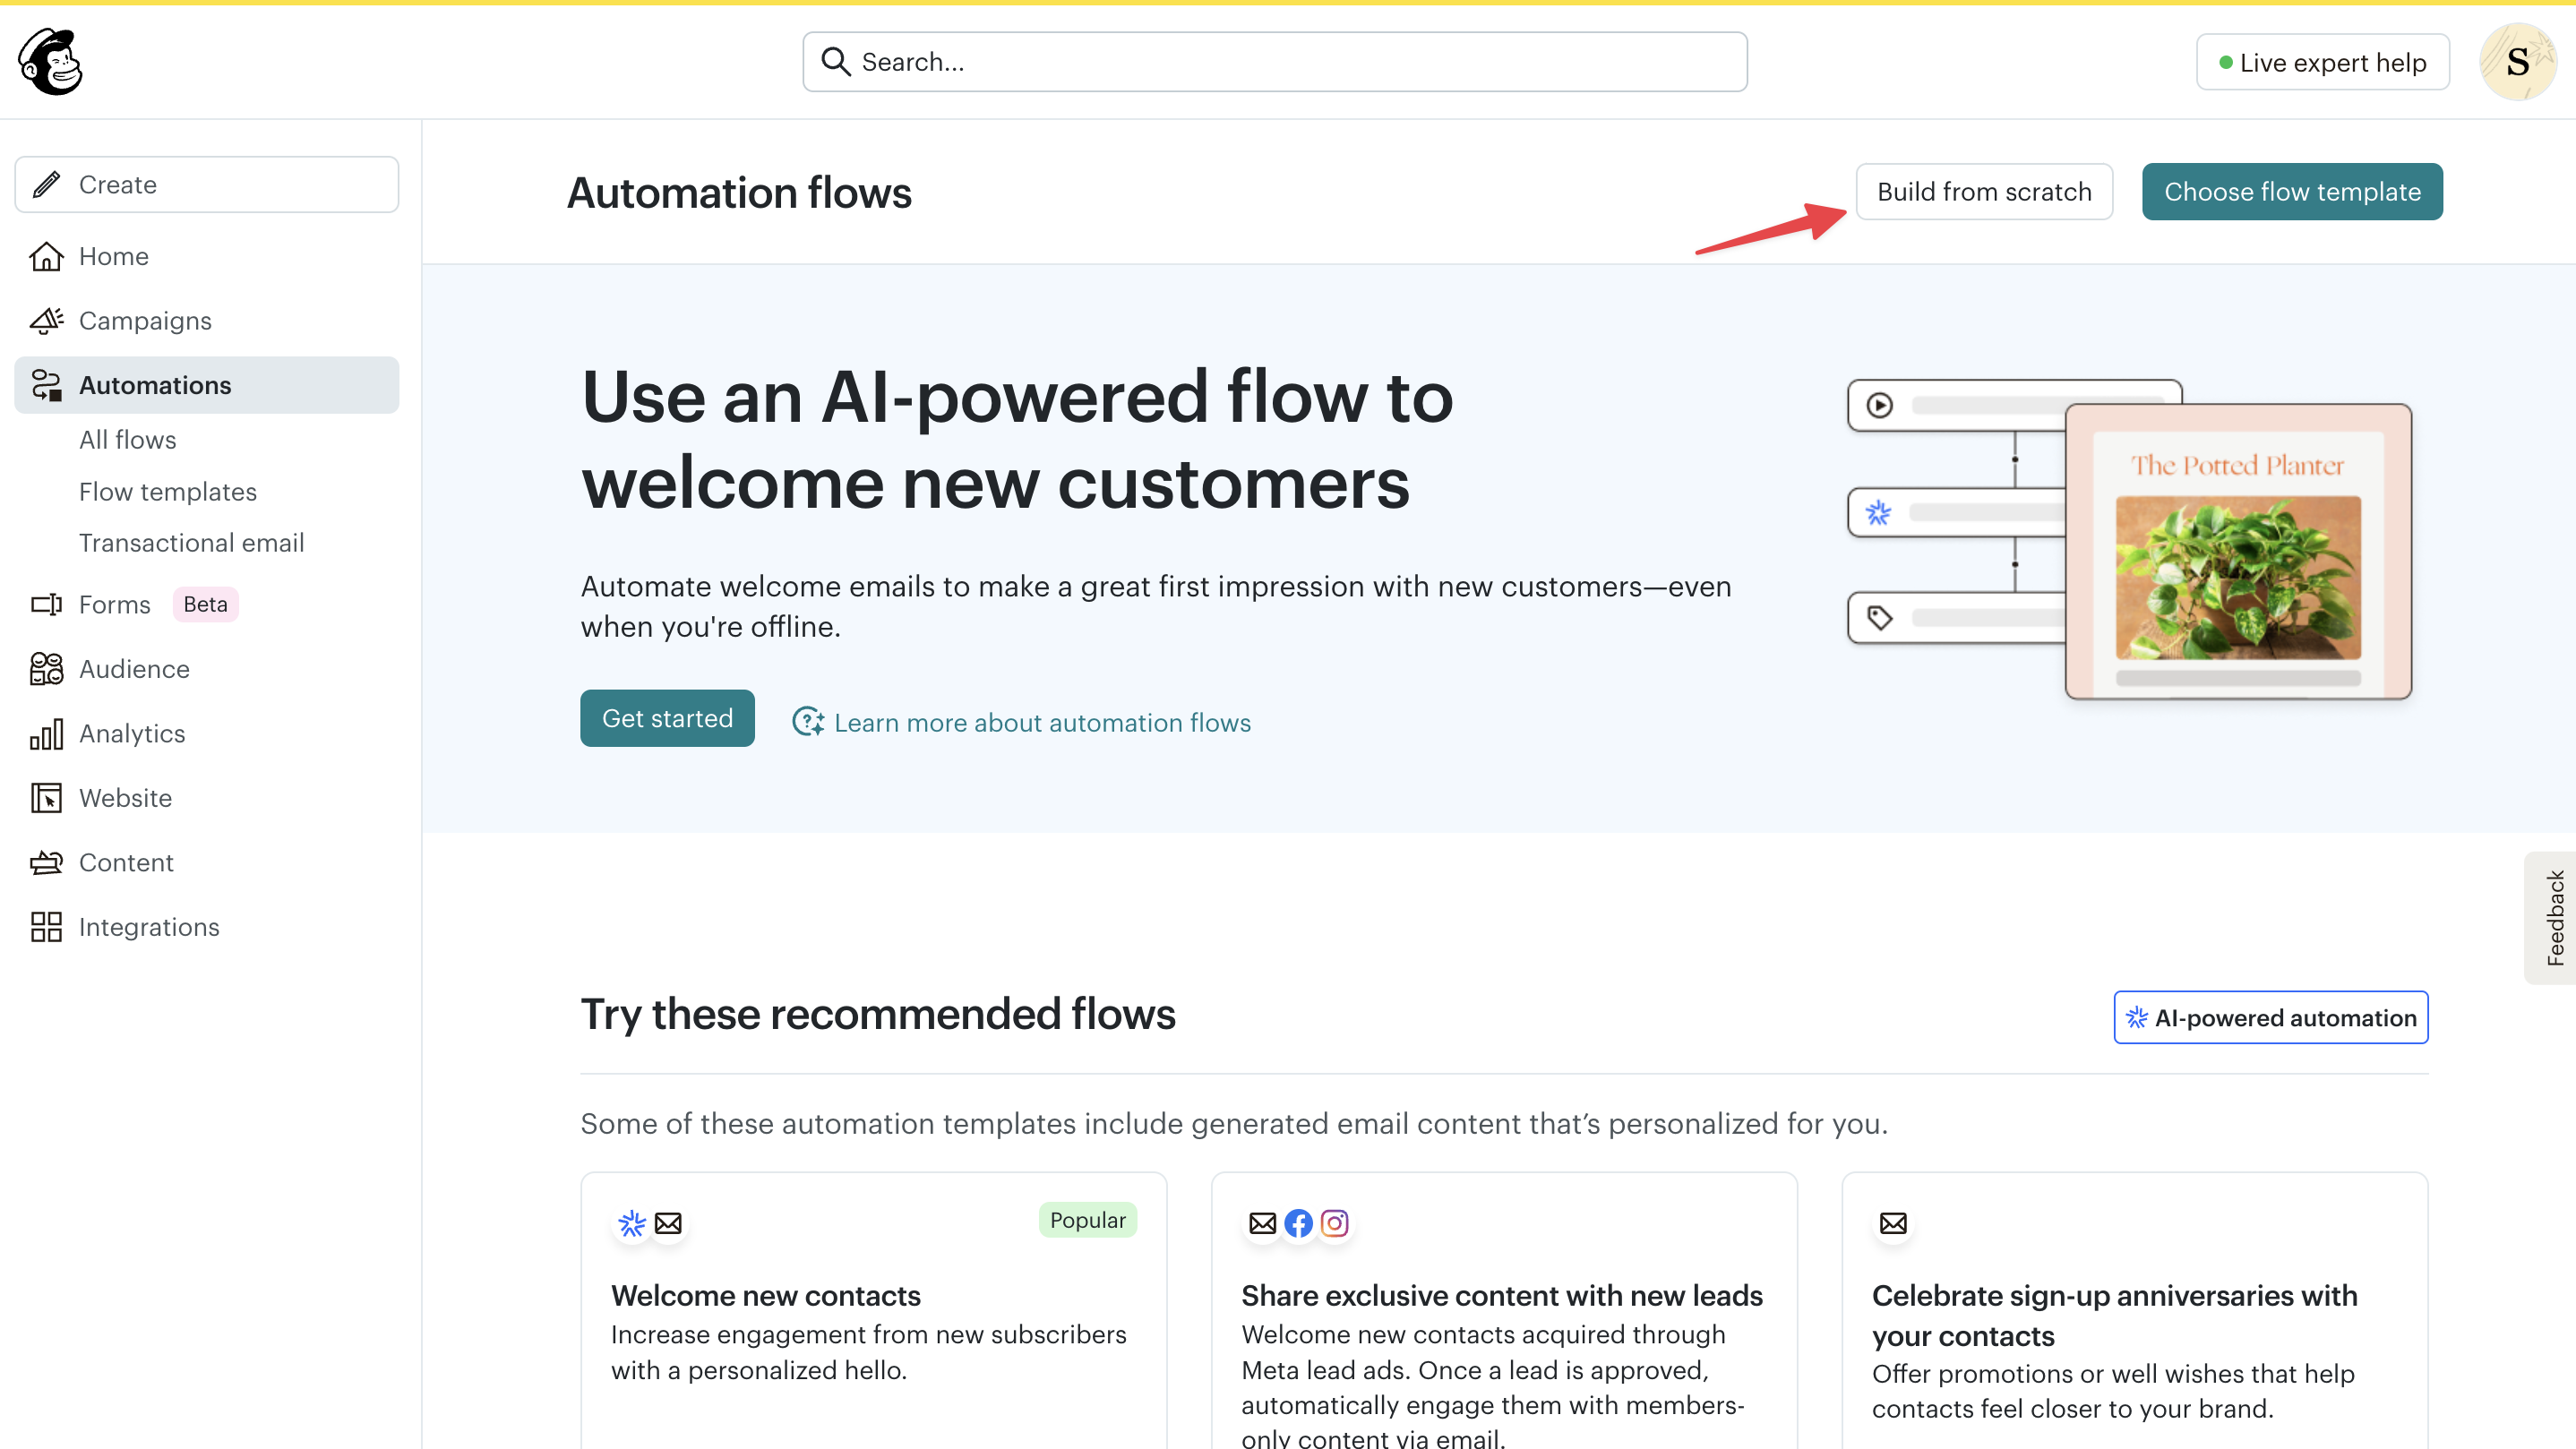Select the Campaigns megaphone icon
Screen dimensions: 2576x1449
46,321
